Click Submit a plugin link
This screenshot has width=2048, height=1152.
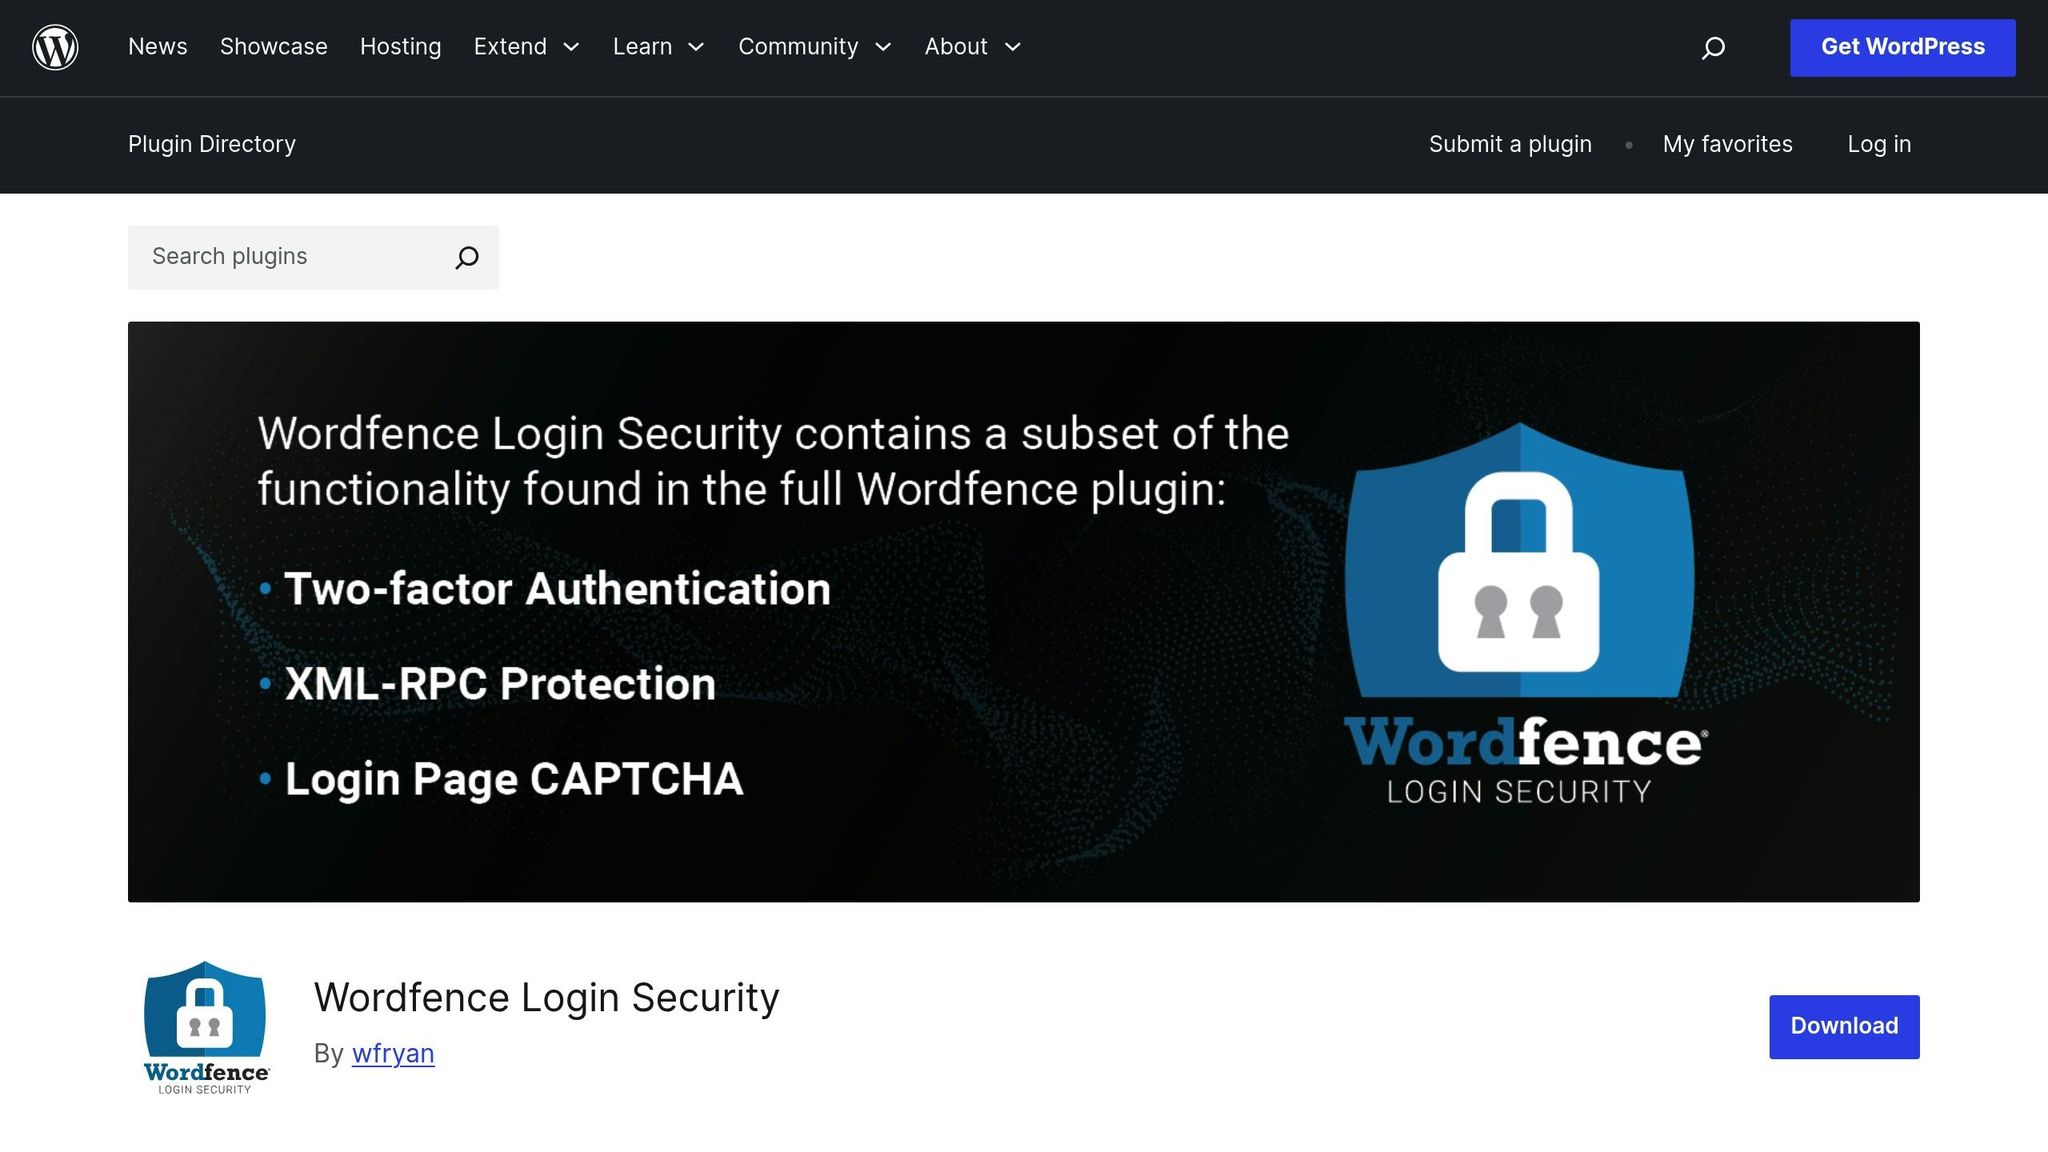tap(1510, 144)
